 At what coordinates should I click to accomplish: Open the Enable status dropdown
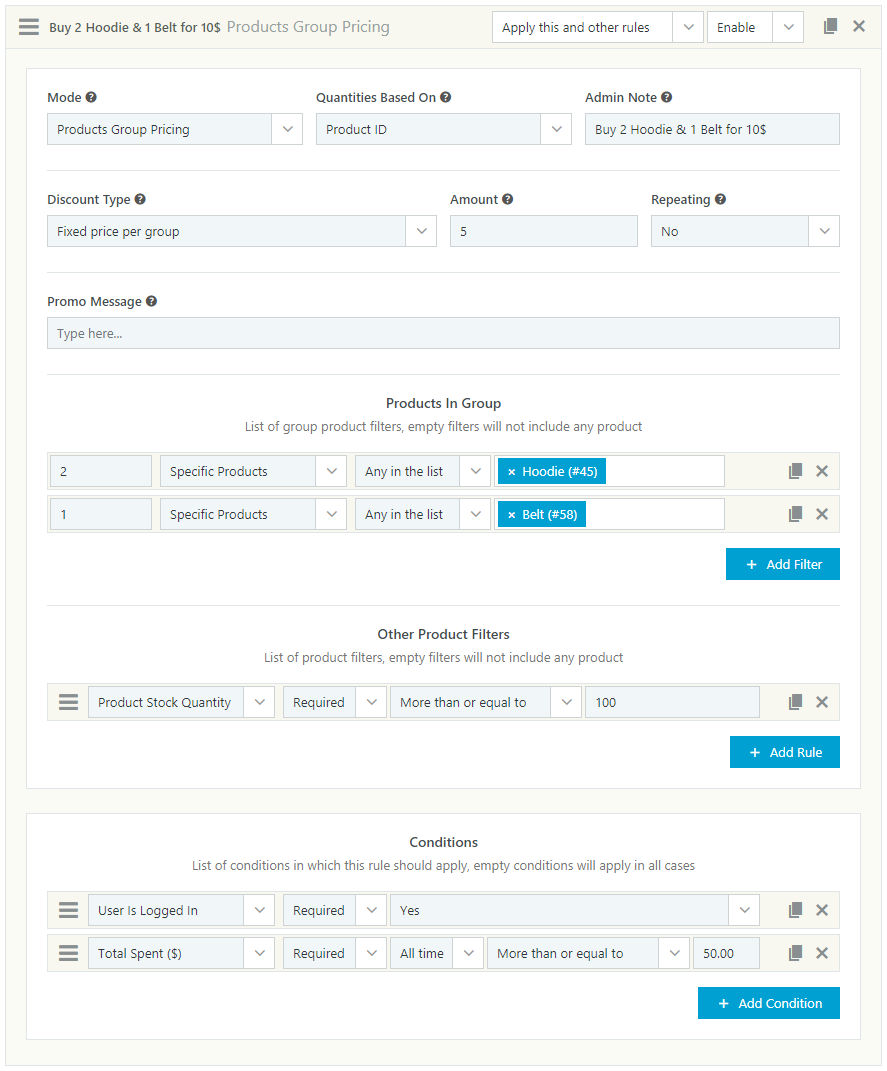[755, 27]
